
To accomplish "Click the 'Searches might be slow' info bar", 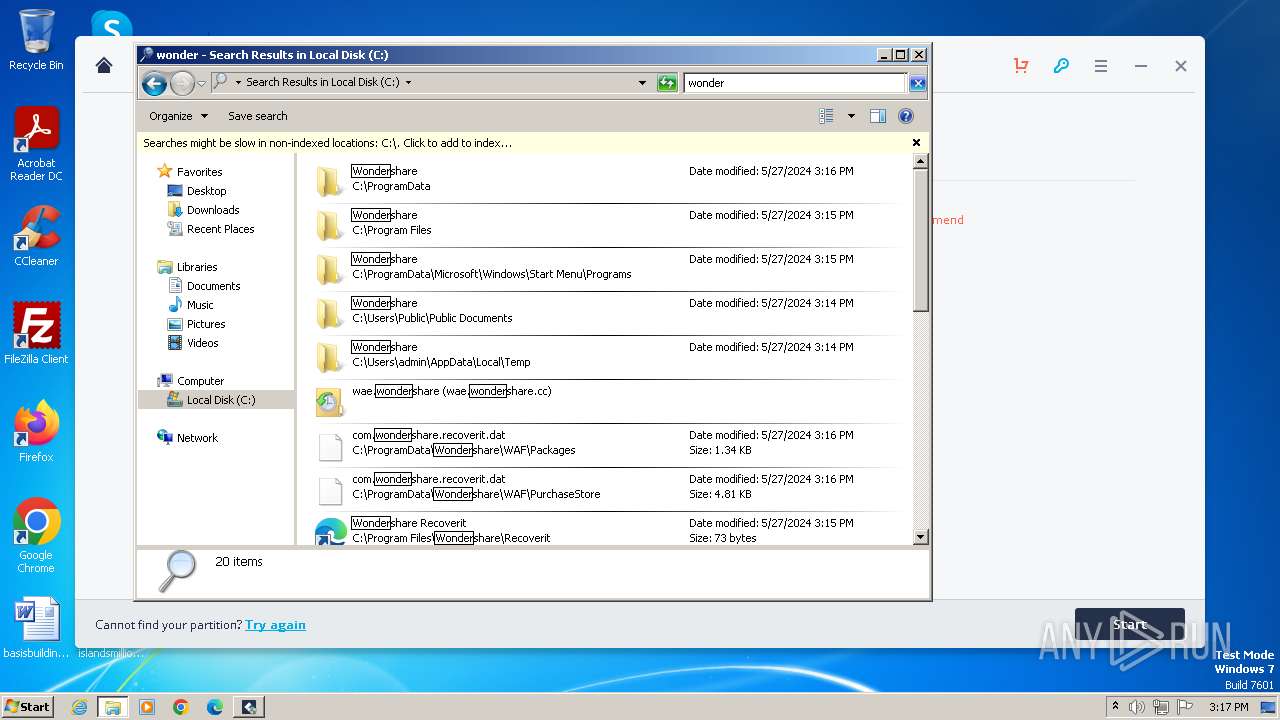I will (x=533, y=143).
